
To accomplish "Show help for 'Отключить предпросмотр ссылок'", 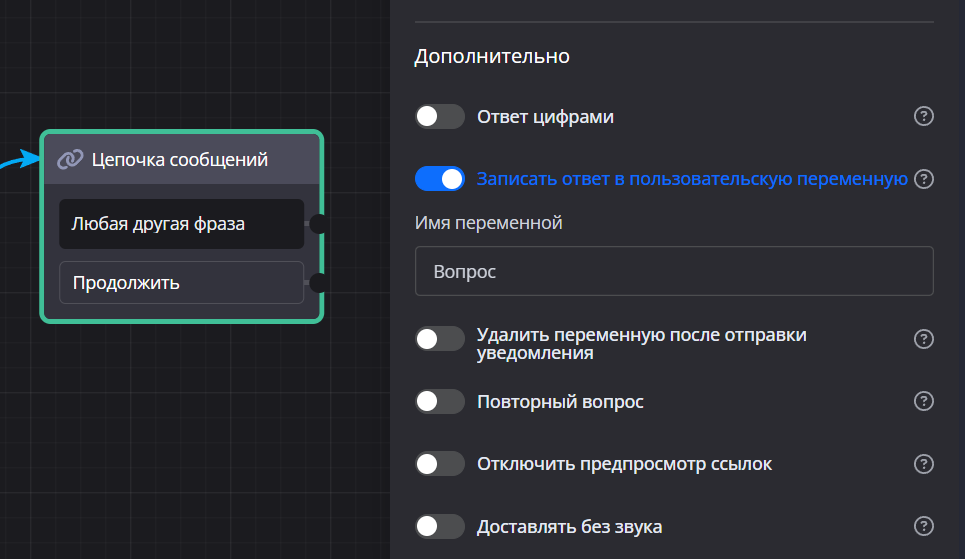I will tap(924, 464).
